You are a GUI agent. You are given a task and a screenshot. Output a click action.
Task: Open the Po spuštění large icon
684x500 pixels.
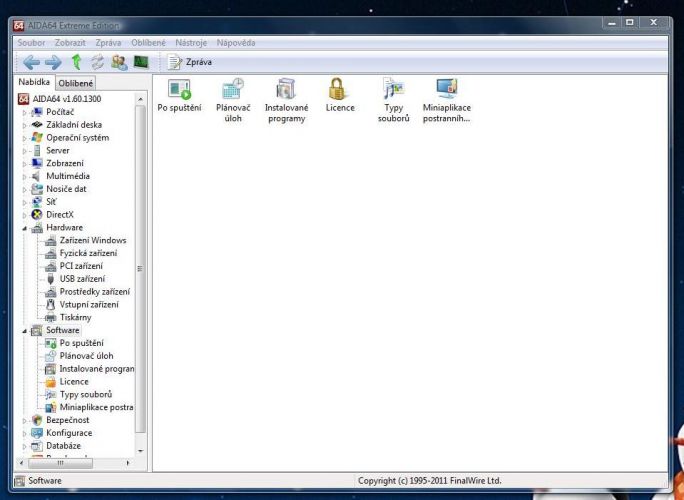(179, 95)
